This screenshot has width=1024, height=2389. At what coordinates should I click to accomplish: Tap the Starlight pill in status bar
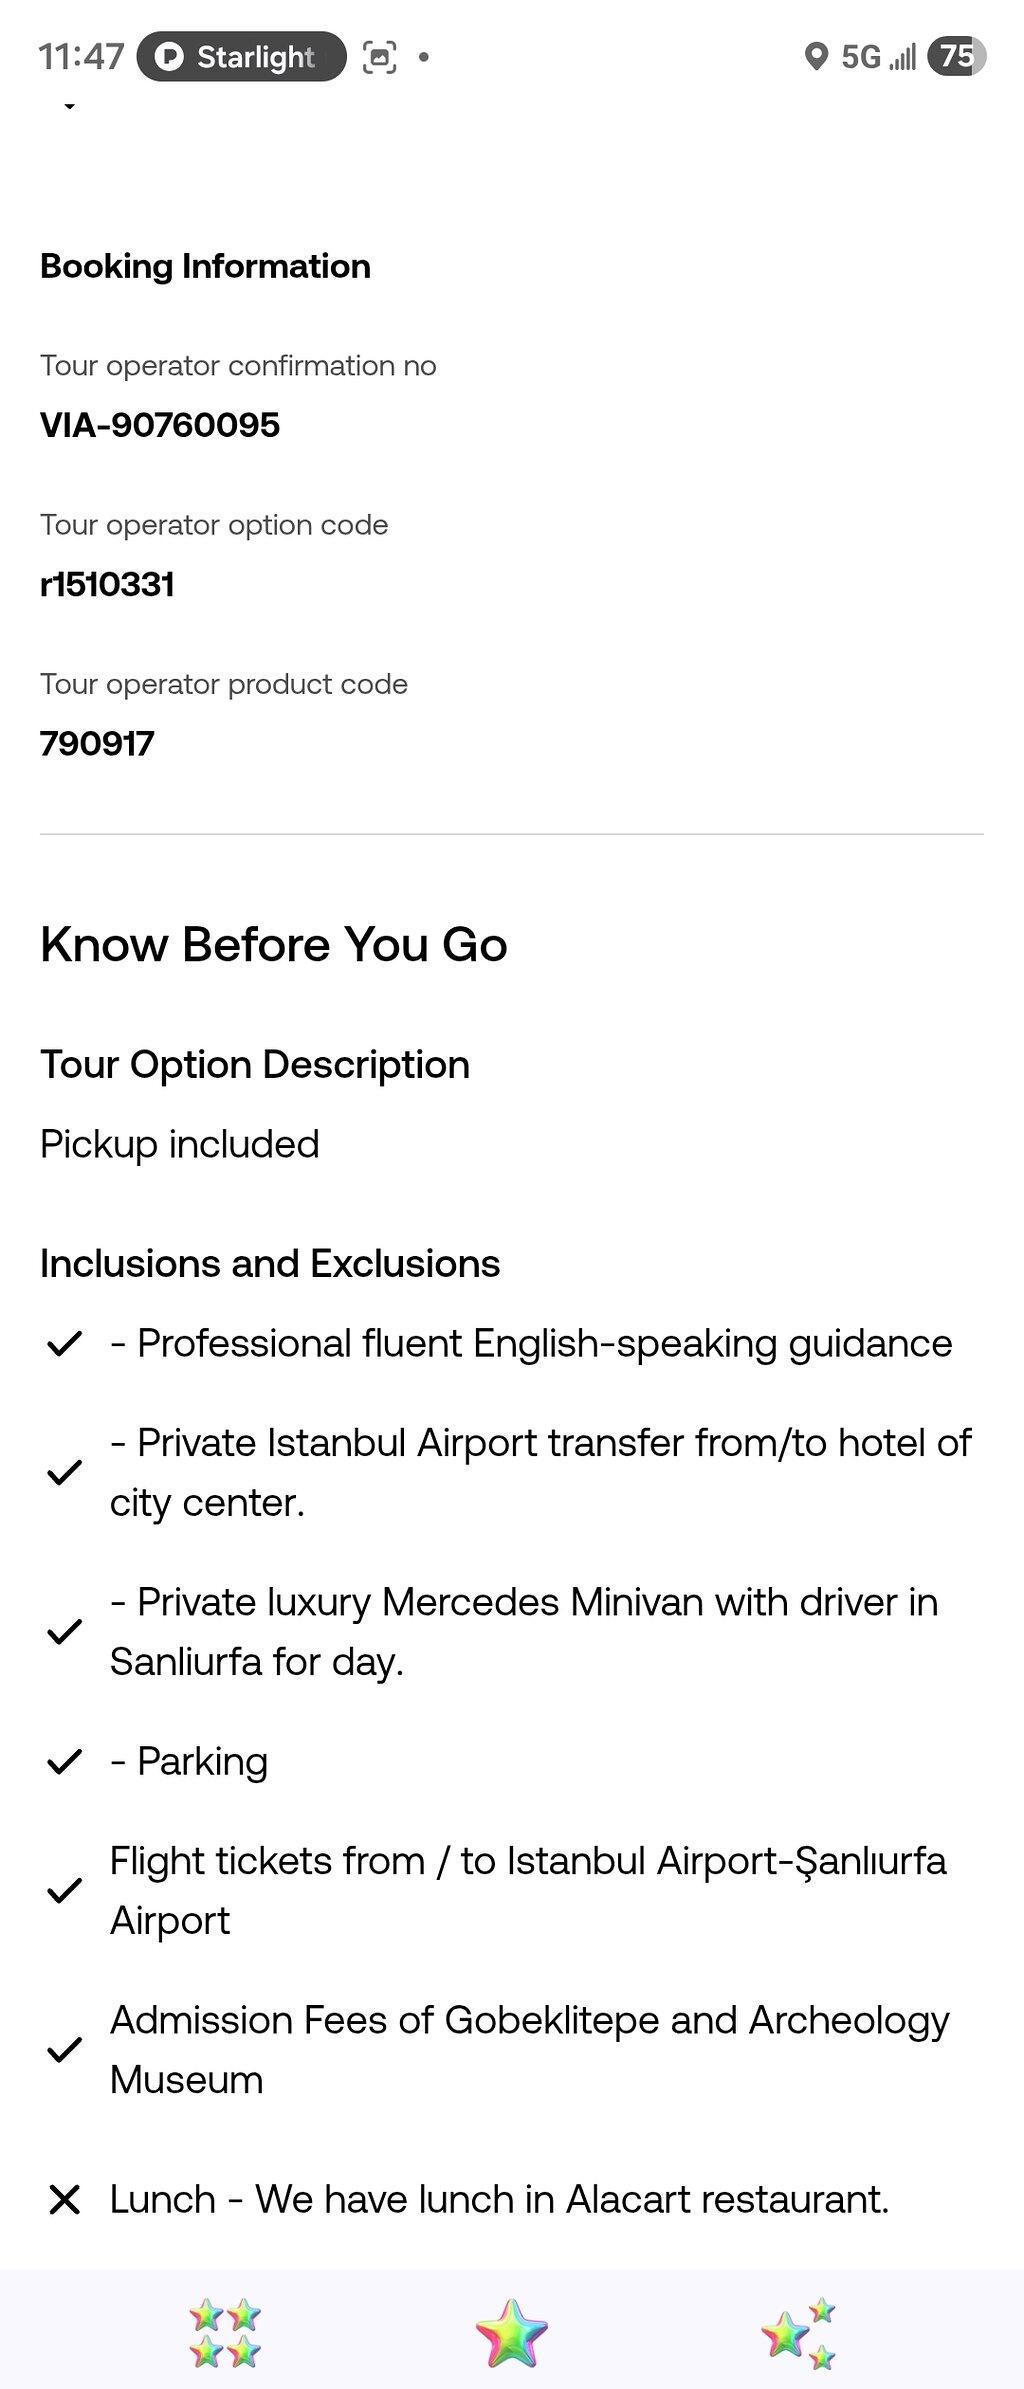241,57
